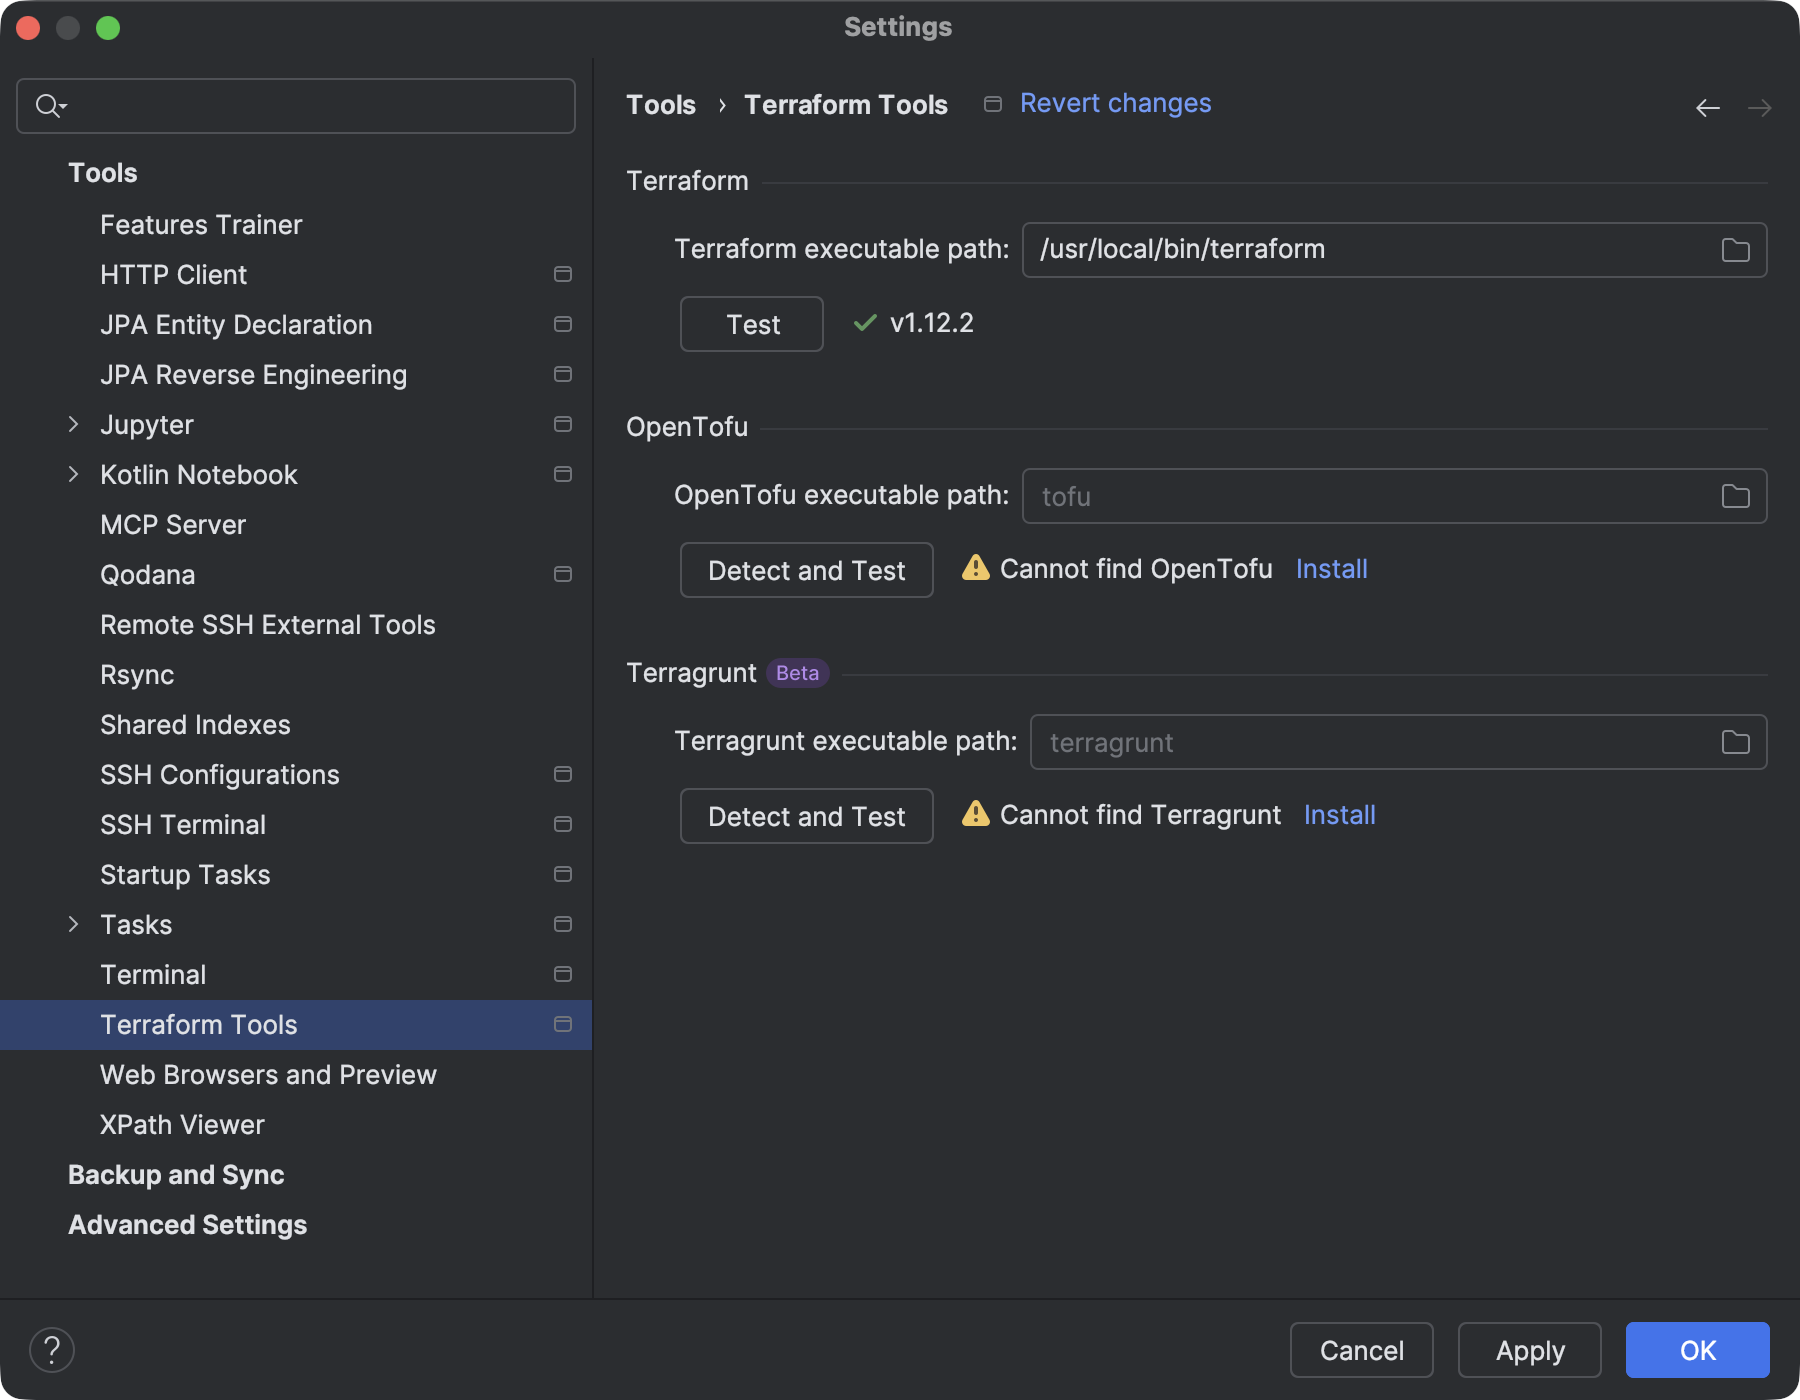This screenshot has height=1400, width=1800.
Task: Open the folder browser for OpenTofu executable path
Action: 1736,495
